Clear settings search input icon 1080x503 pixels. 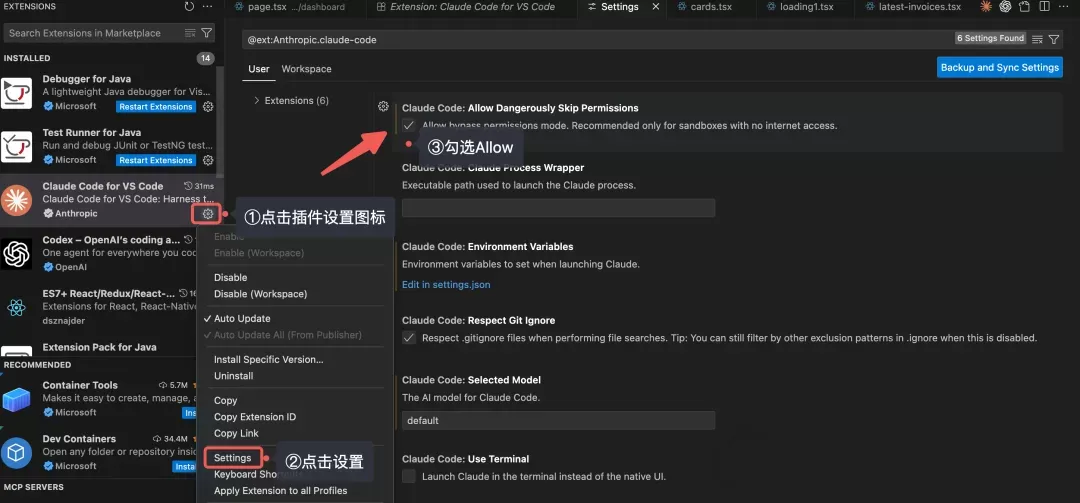1037,40
